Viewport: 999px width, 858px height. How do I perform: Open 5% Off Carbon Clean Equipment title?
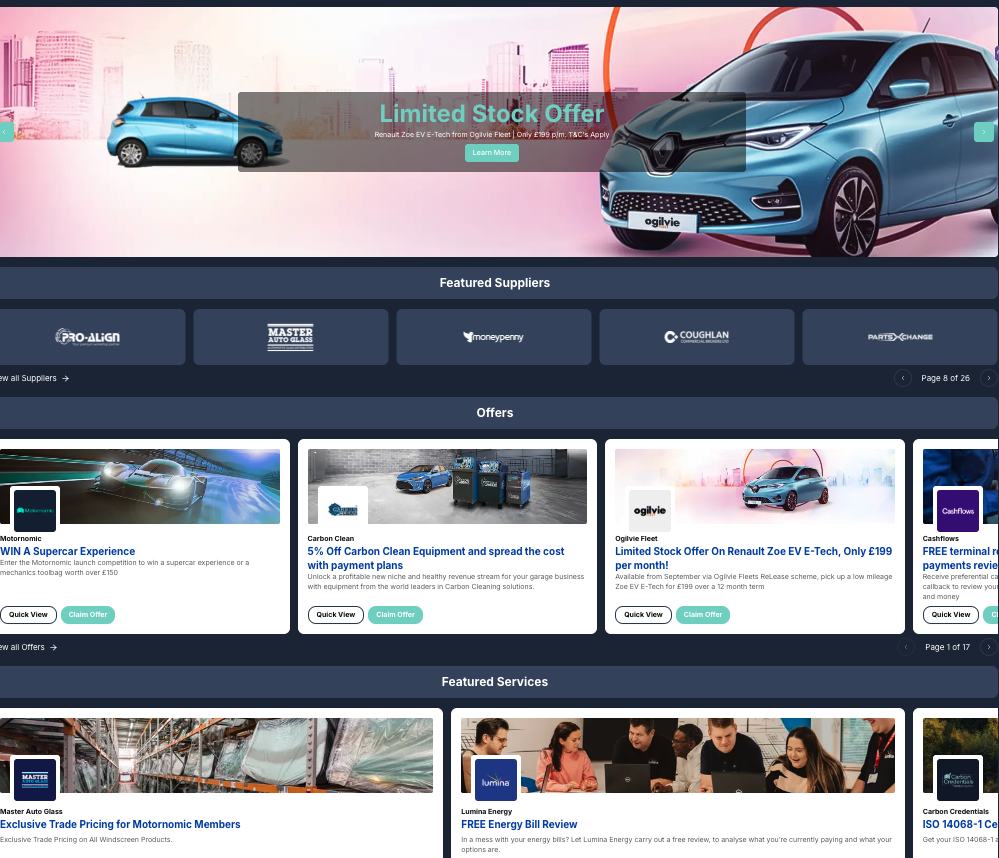click(436, 559)
